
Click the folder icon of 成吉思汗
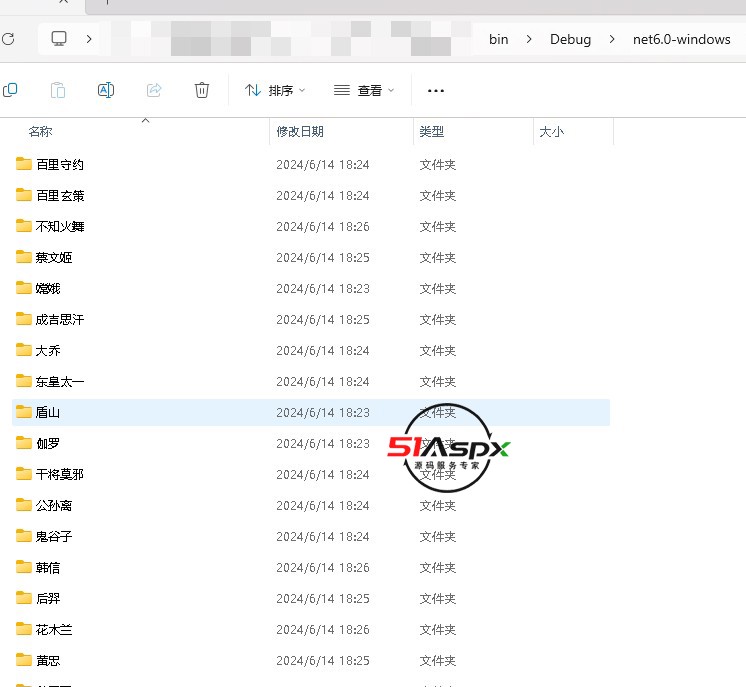(24, 319)
